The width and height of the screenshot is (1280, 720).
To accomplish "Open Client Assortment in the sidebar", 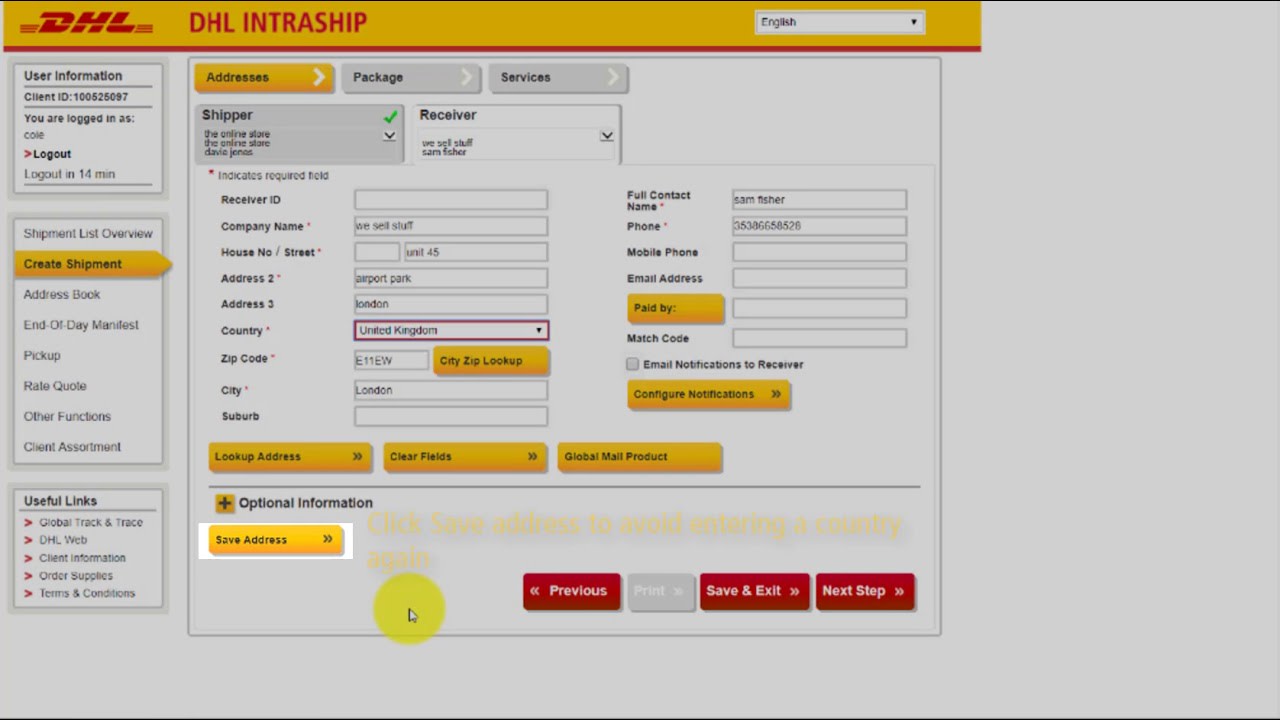I will click(72, 447).
